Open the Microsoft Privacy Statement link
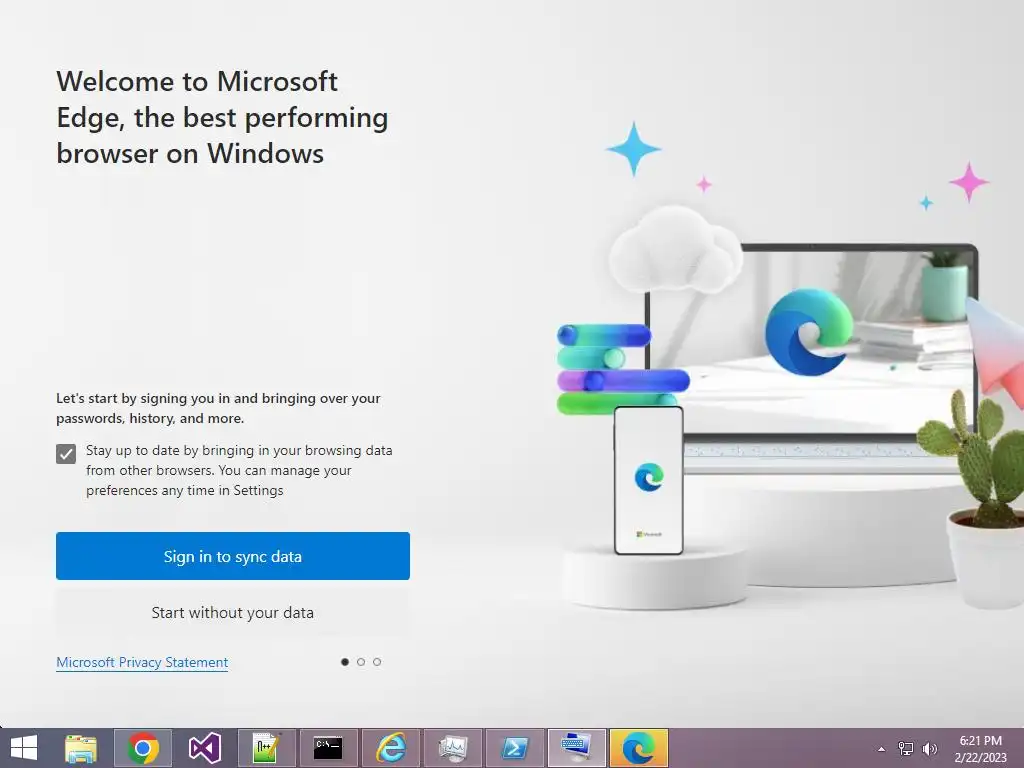The height and width of the screenshot is (768, 1024). tap(142, 662)
